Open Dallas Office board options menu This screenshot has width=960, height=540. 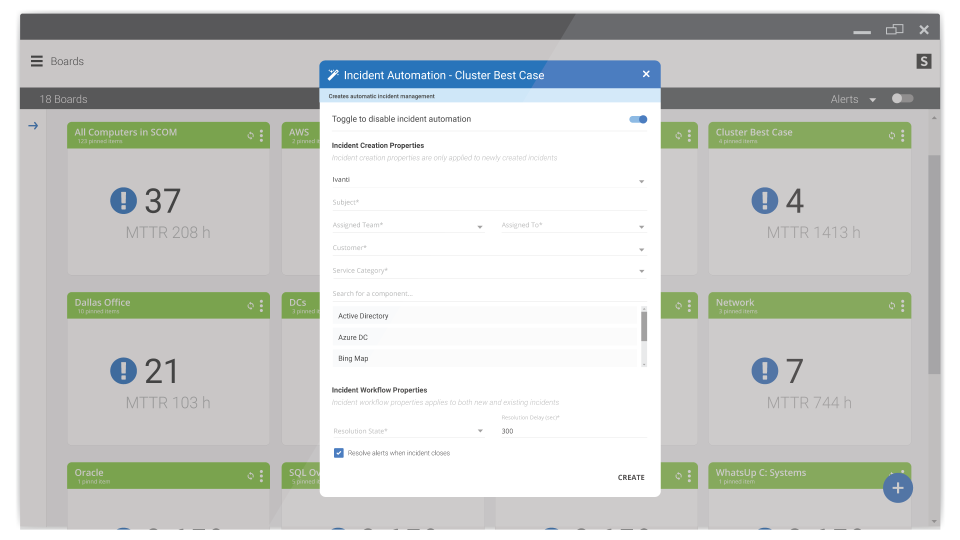tap(261, 306)
